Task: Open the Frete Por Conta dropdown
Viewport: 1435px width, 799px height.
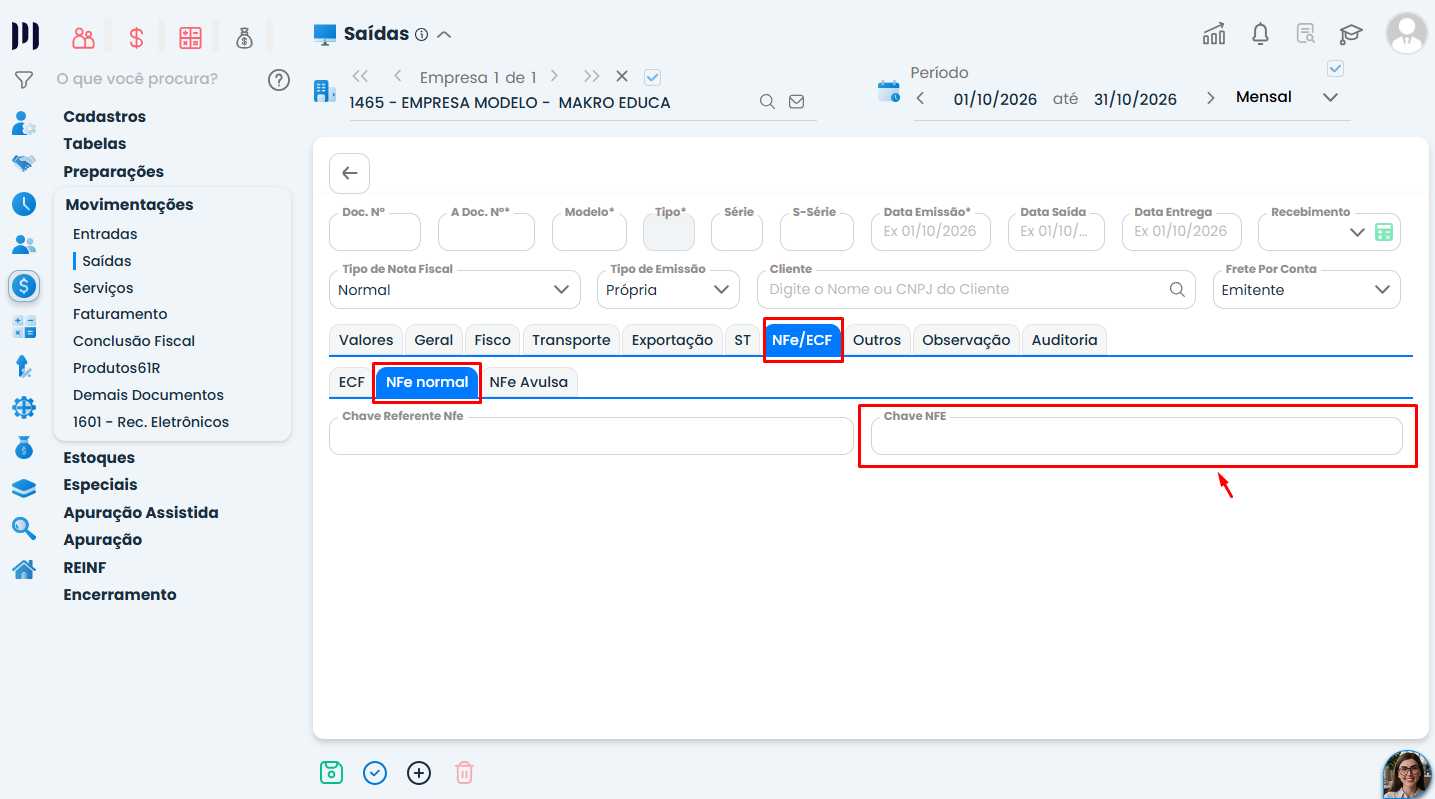Action: click(1306, 290)
